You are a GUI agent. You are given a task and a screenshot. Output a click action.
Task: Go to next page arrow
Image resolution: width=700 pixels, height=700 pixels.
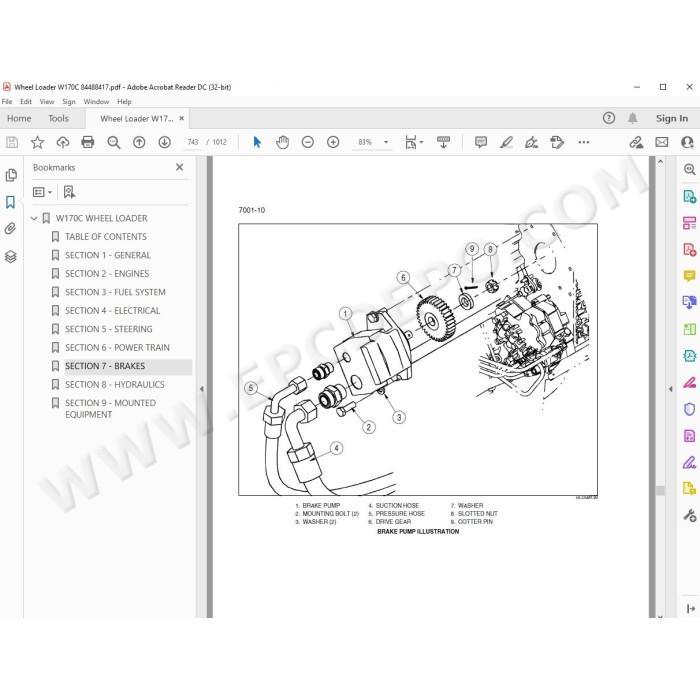(x=165, y=142)
